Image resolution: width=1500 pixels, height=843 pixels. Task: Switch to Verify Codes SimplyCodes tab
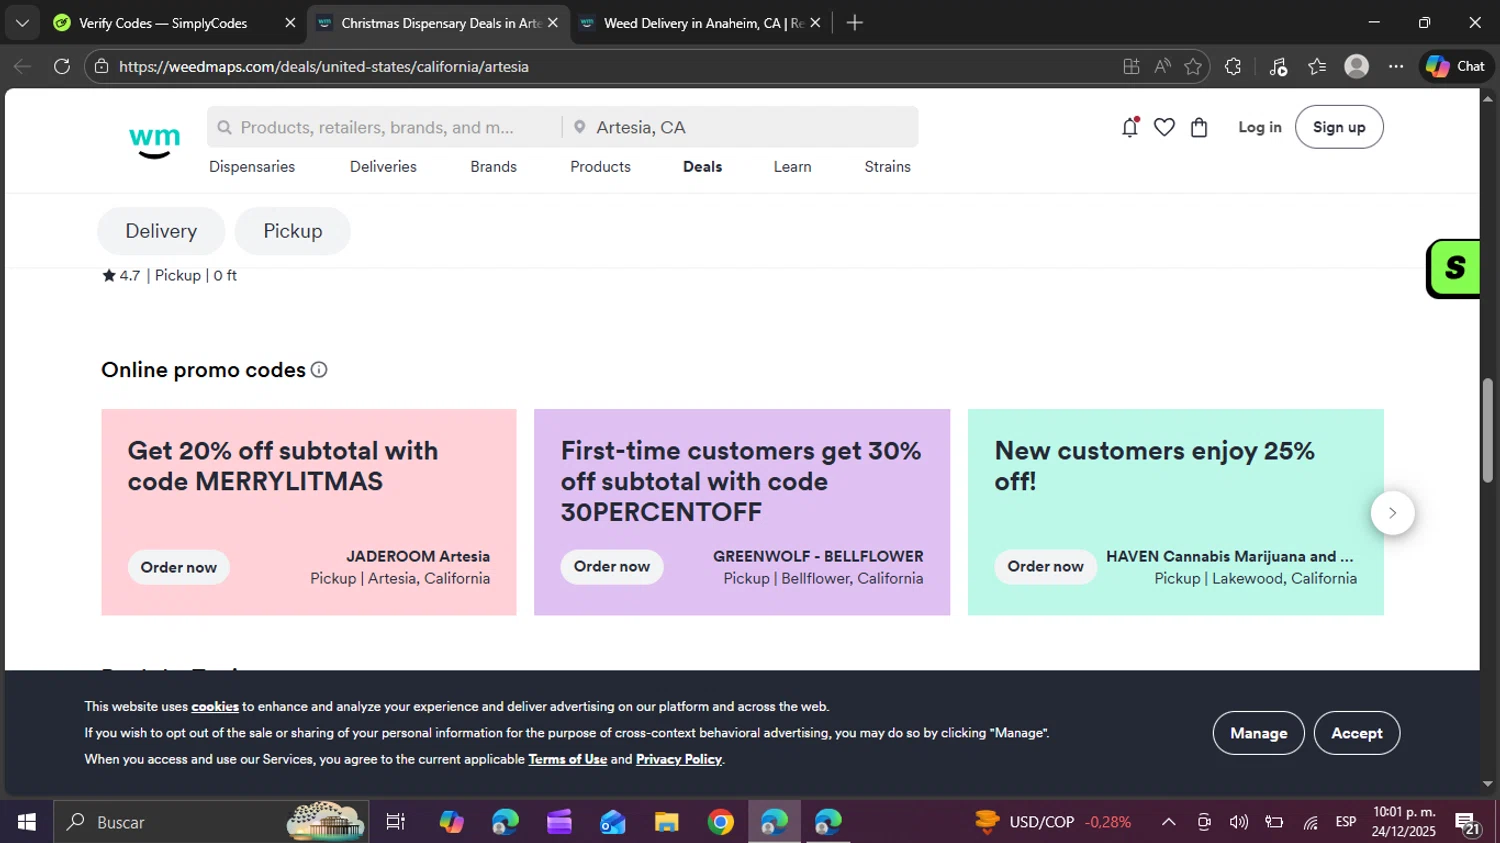tap(162, 23)
